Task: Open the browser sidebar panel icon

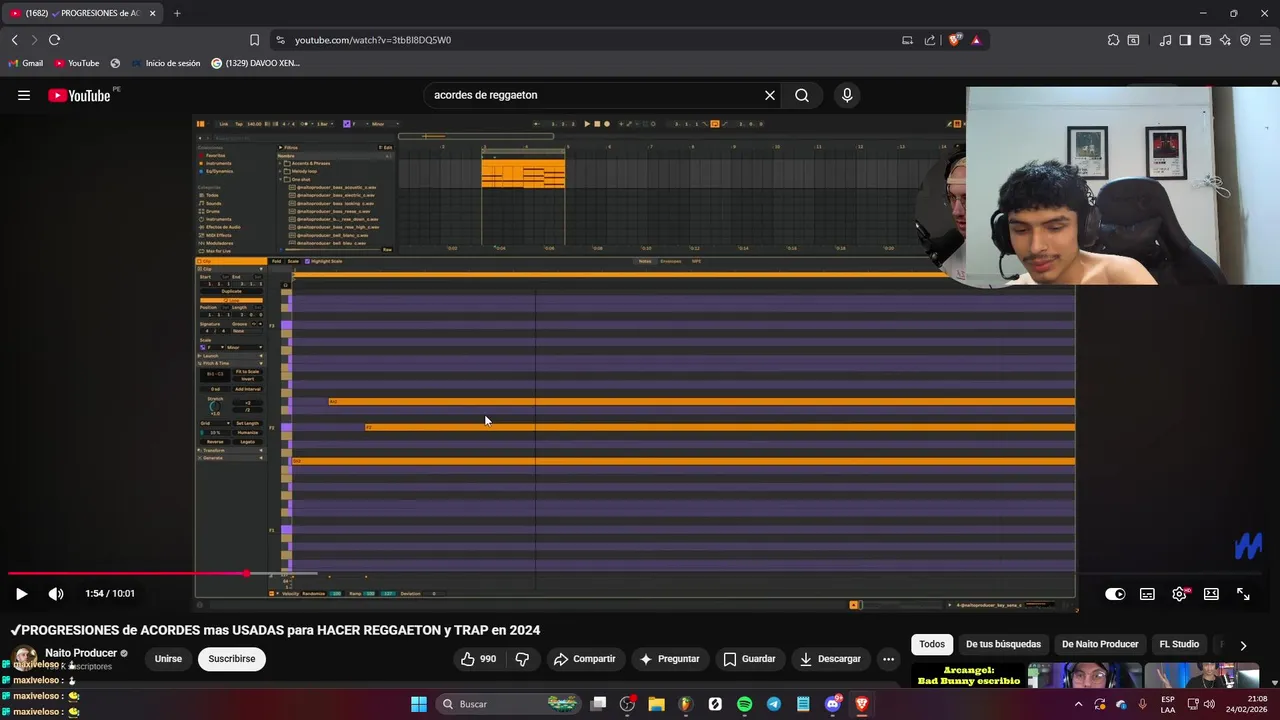Action: point(1185,40)
